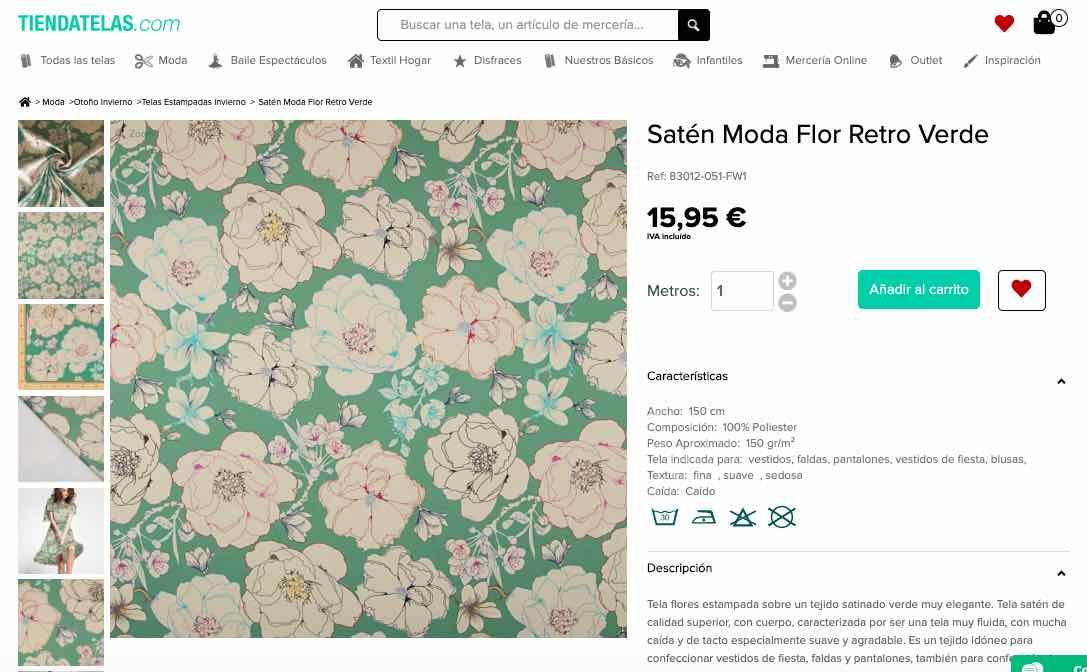Image resolution: width=1087 pixels, height=672 pixels.
Task: Click the Metros quantity input field
Action: click(742, 291)
